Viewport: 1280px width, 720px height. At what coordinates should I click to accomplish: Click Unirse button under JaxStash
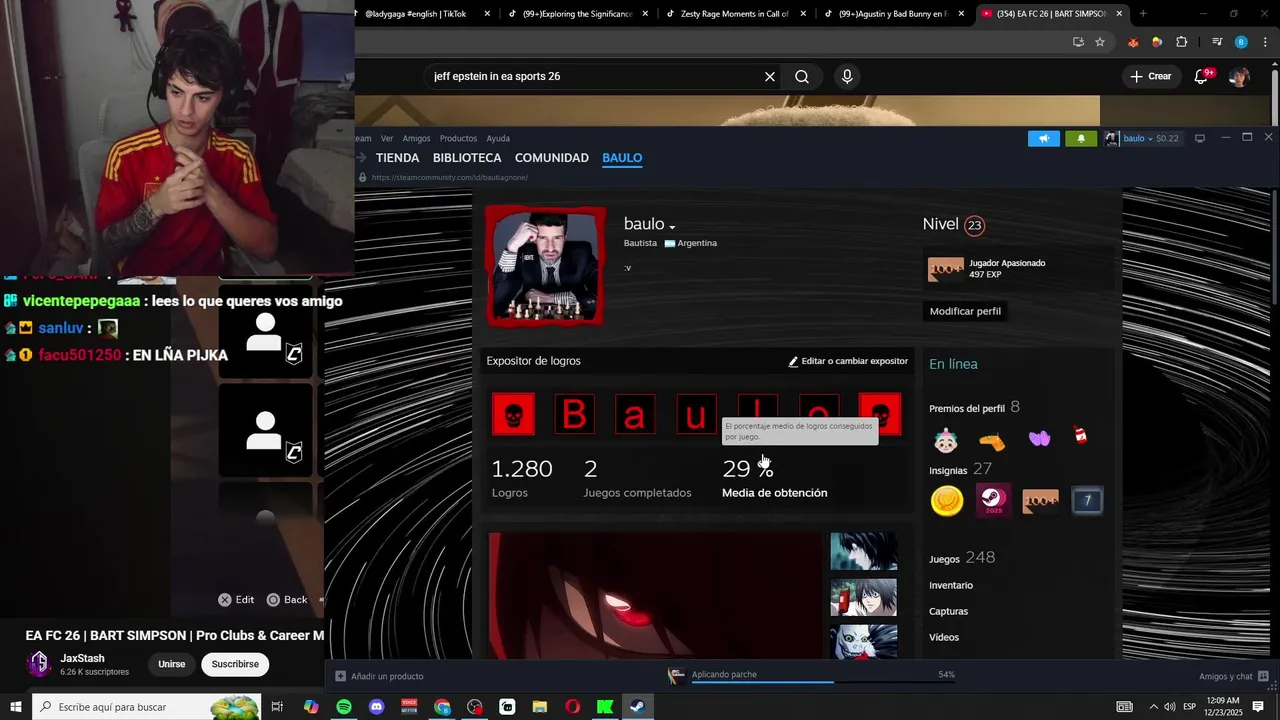(x=171, y=664)
